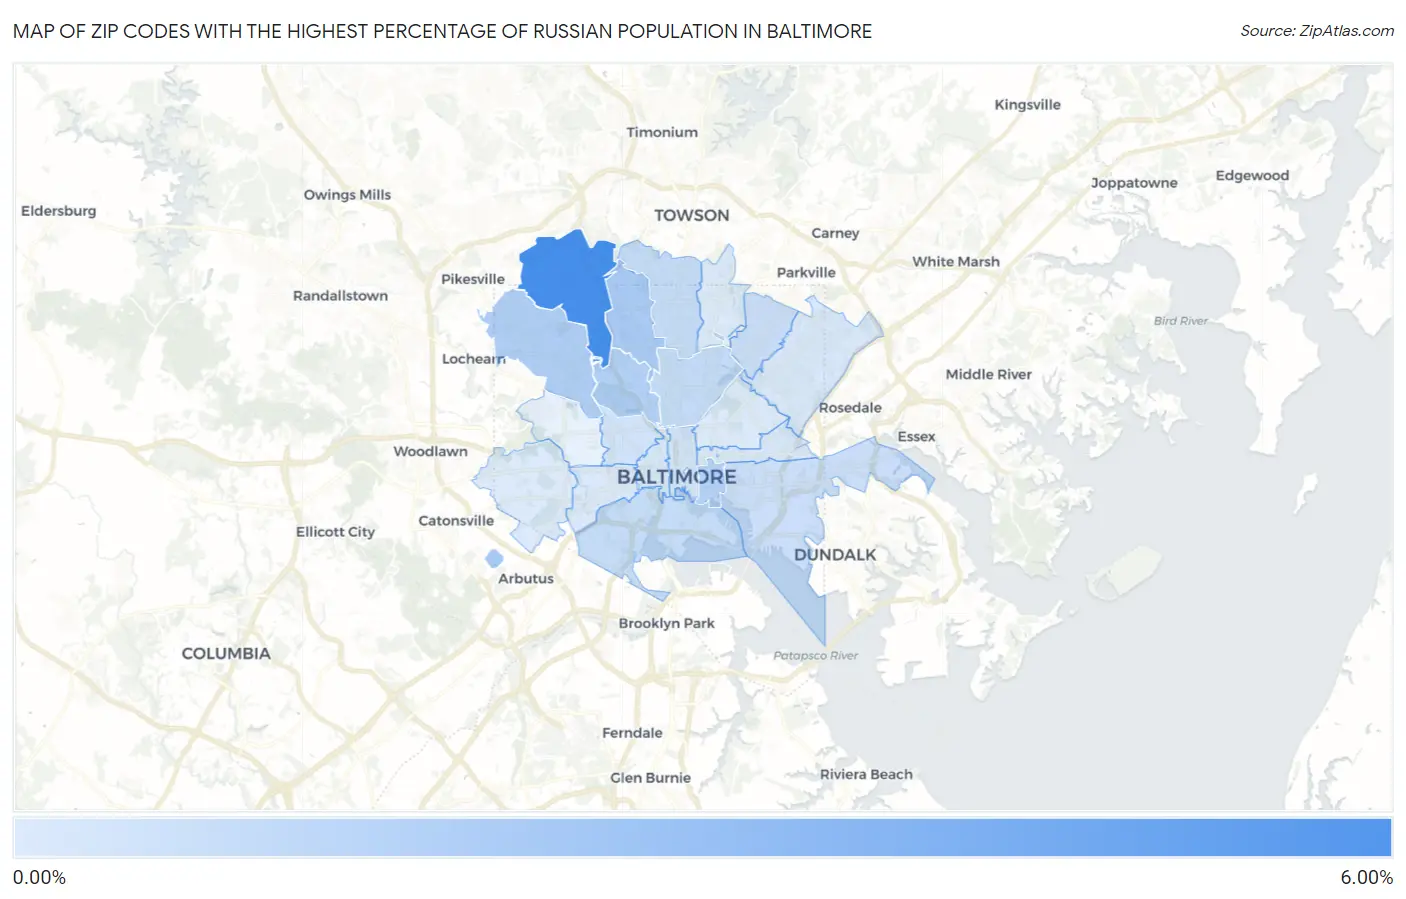Image resolution: width=1406 pixels, height=899 pixels.
Task: Click the 'Woodlawn' map label
Action: (x=430, y=452)
